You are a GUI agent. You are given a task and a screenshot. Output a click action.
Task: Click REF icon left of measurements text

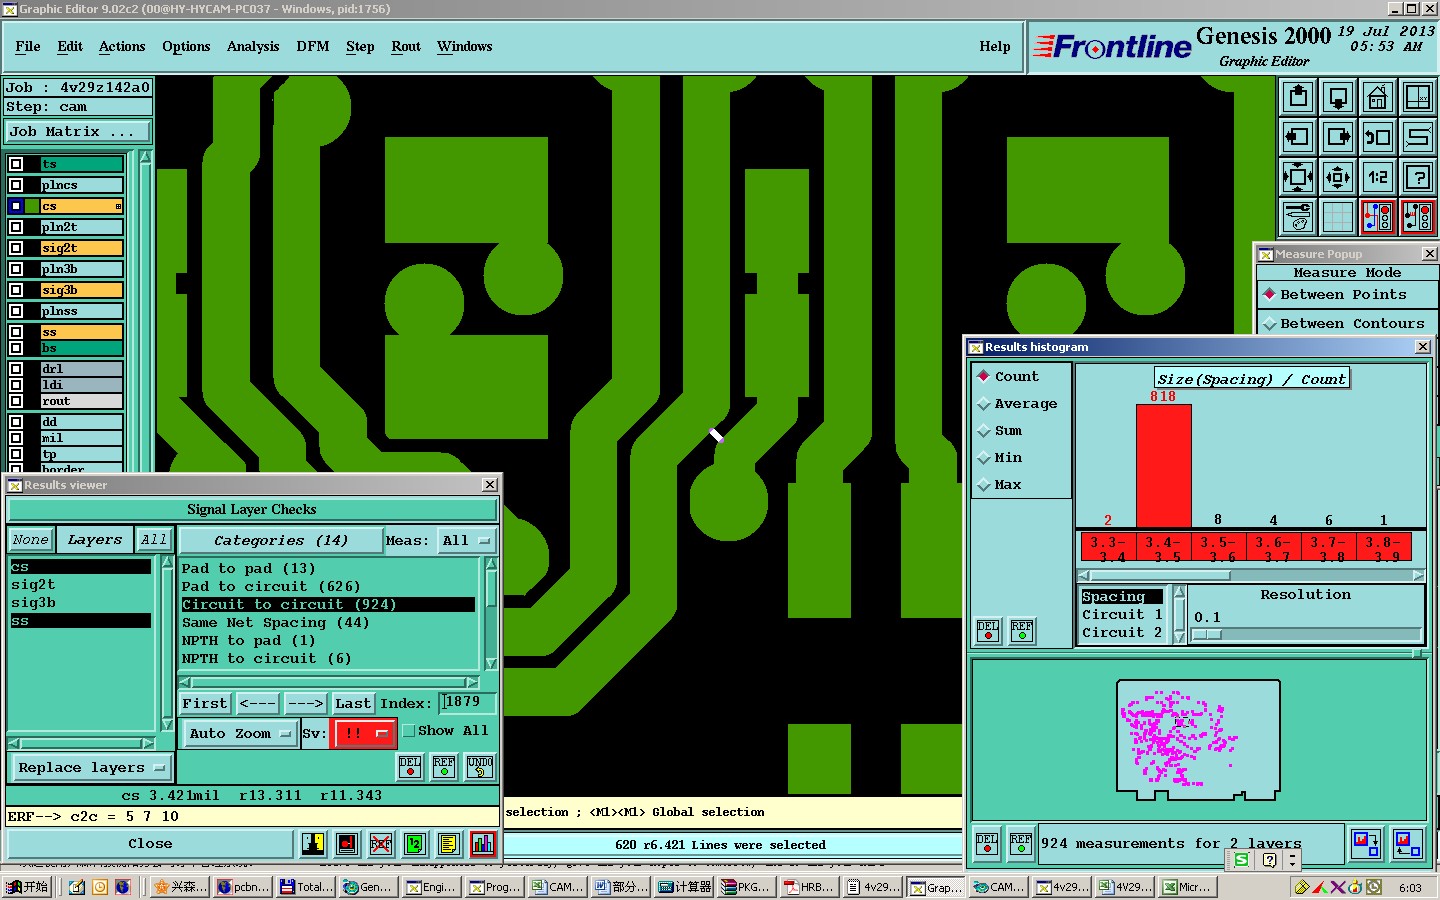click(x=1021, y=844)
